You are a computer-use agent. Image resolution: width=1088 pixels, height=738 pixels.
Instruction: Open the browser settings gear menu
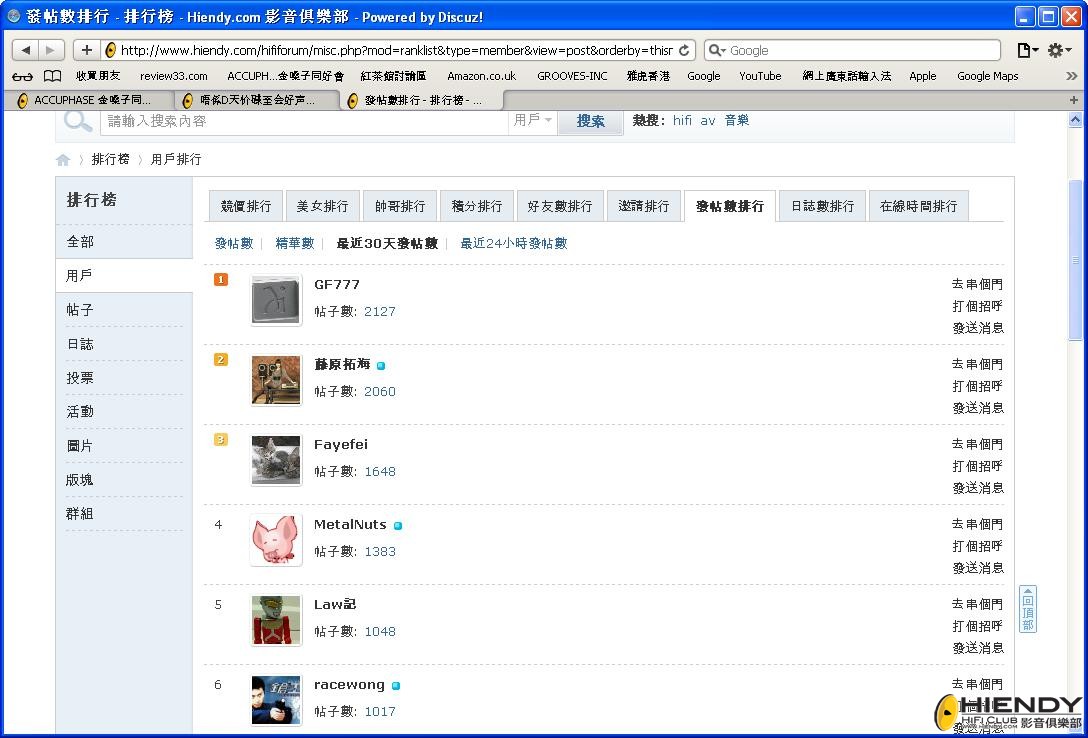pos(1060,50)
